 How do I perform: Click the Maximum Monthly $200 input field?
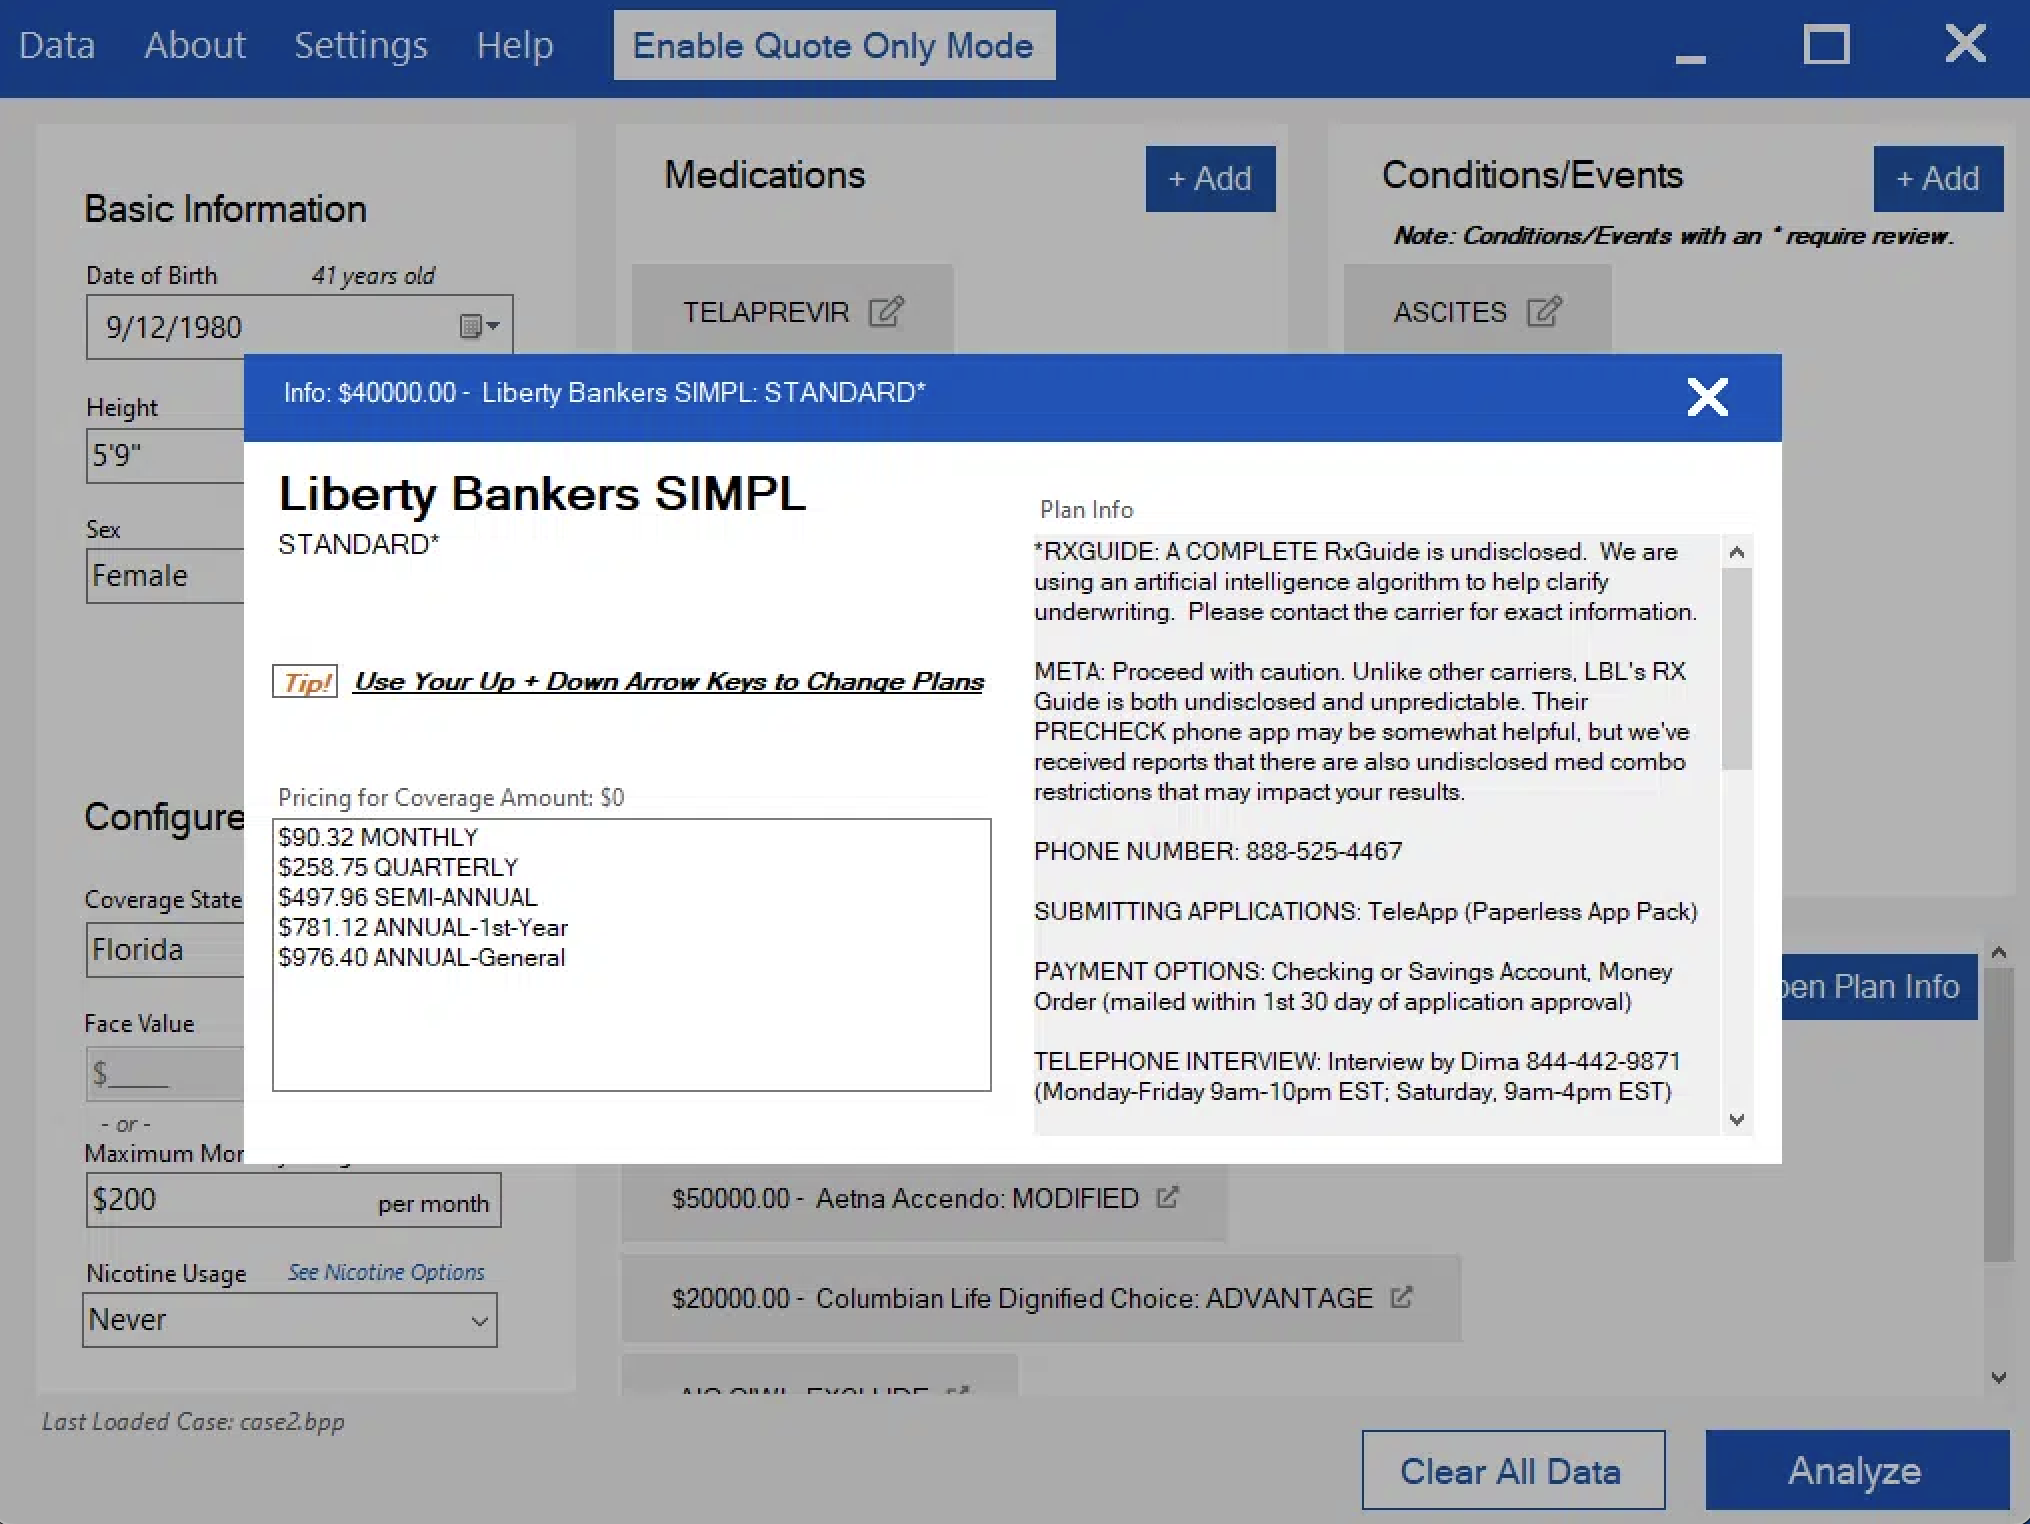(230, 1200)
